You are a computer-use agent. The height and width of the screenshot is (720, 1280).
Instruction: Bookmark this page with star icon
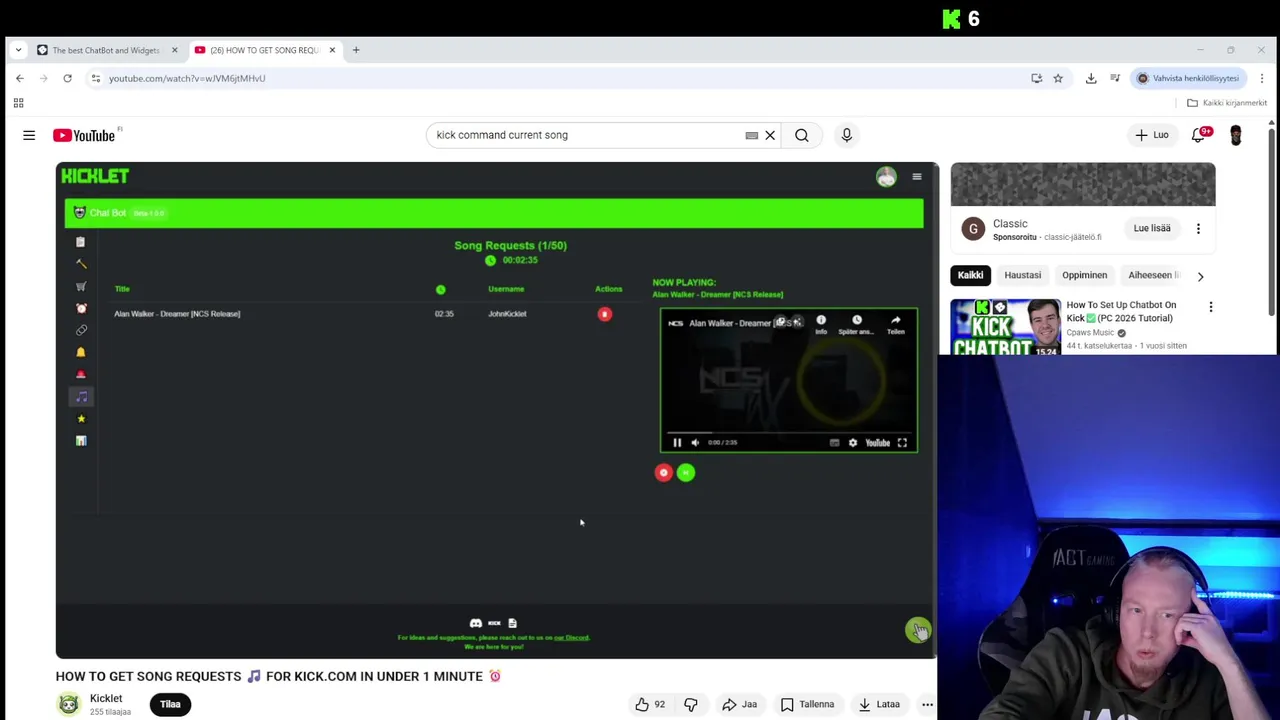1058,78
